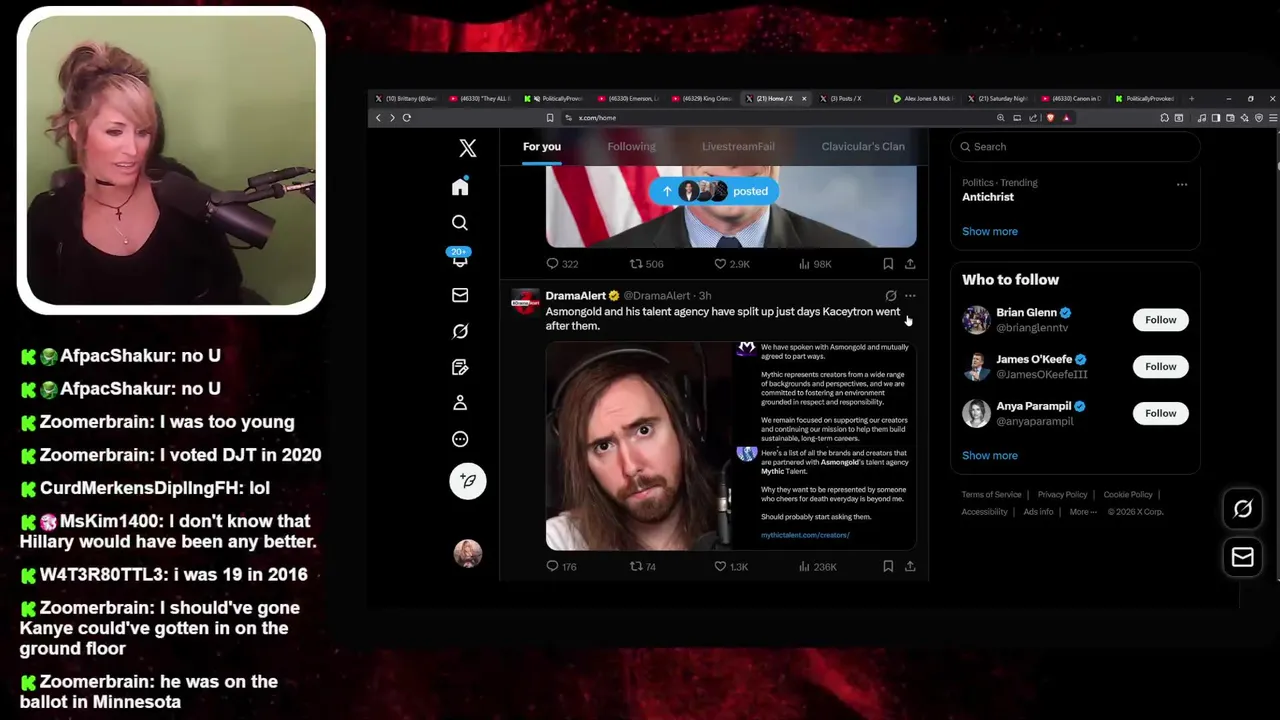Open a new browser tab
The width and height of the screenshot is (1280, 720).
[x=1191, y=99]
